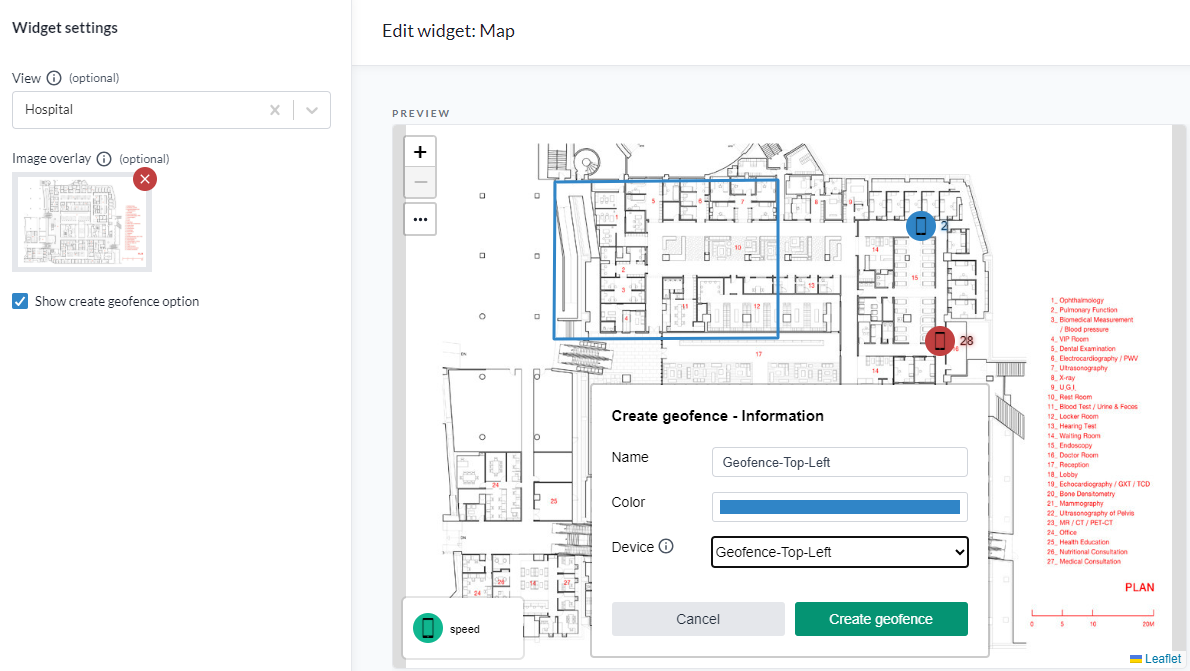Click the map zoom out button
1190x671 pixels.
(420, 182)
